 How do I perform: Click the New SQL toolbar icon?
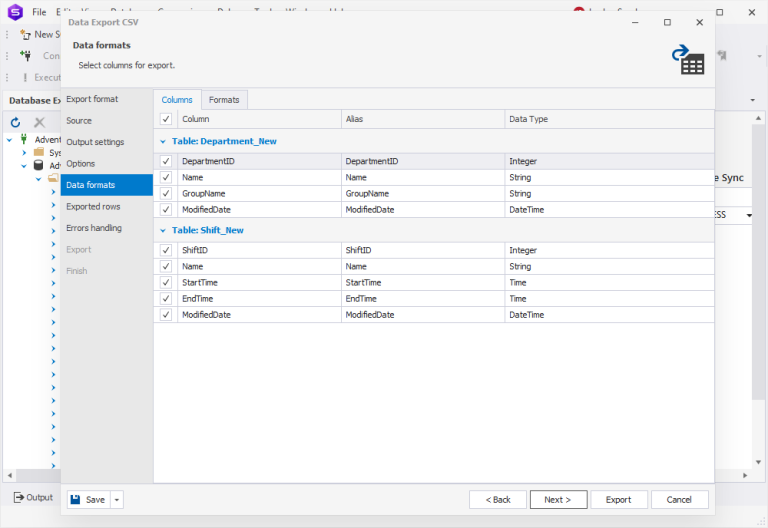pyautogui.click(x=25, y=35)
